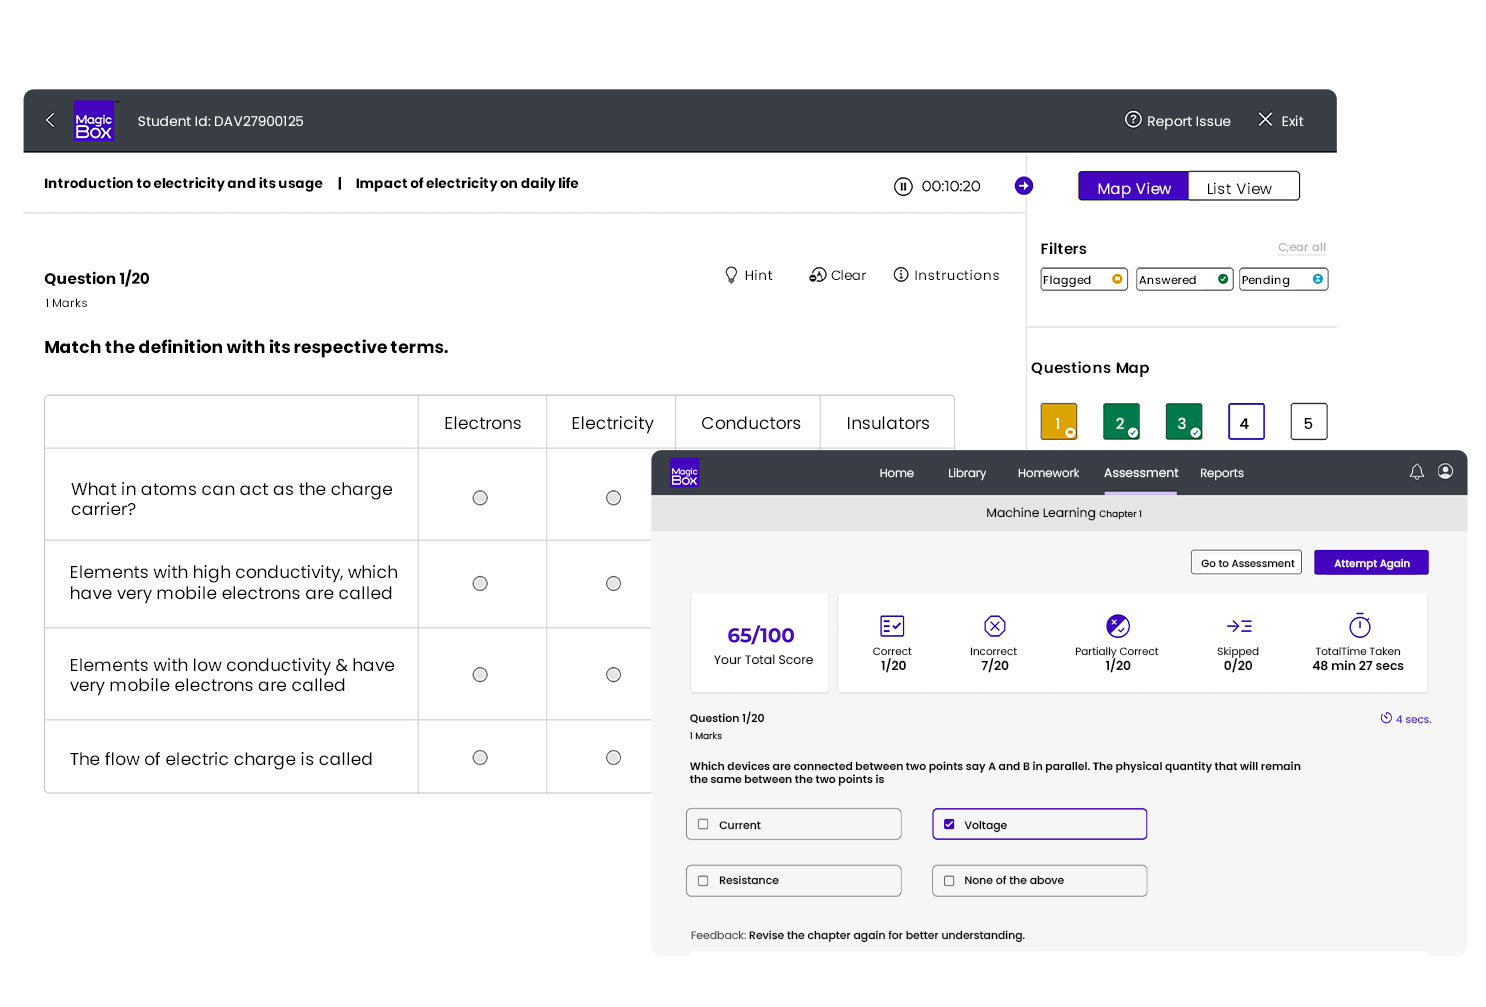The width and height of the screenshot is (1486, 1007).
Task: Click the Attempt Again button
Action: (1370, 563)
